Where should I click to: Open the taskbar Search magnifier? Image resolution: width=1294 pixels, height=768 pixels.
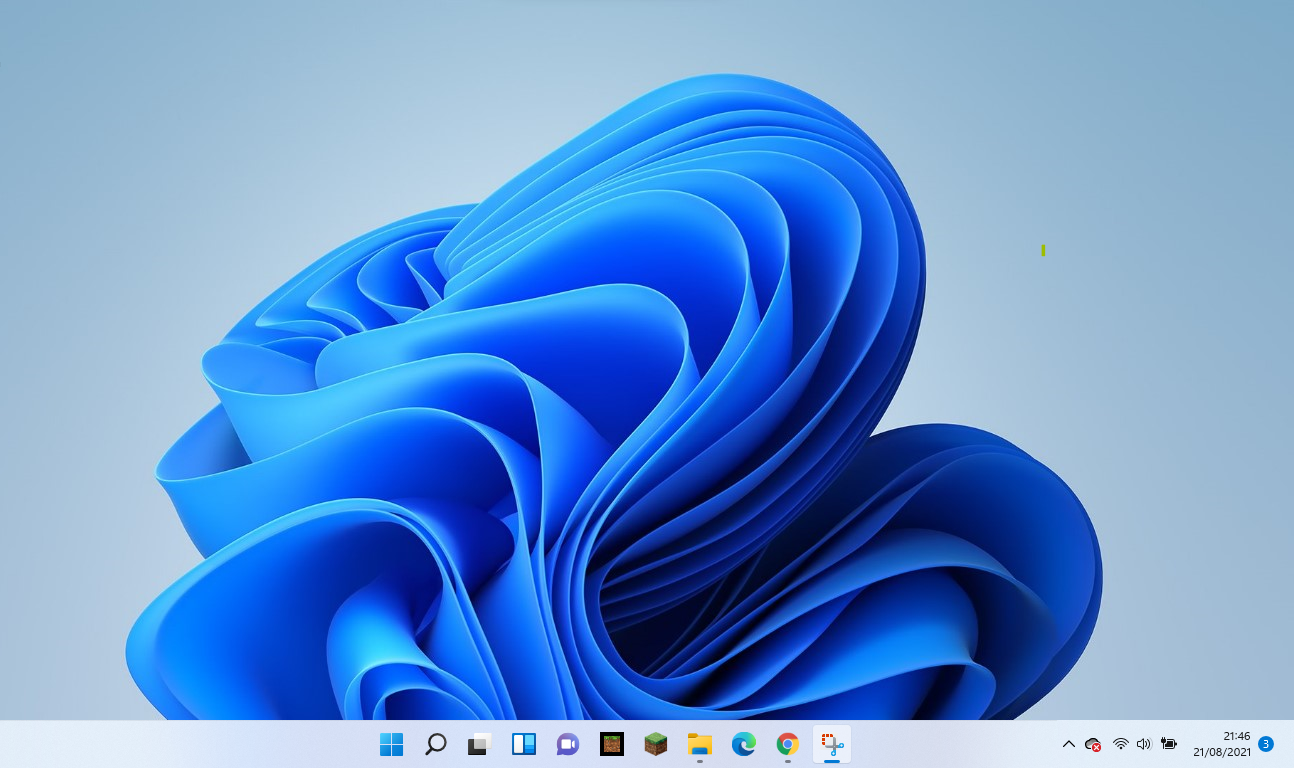[x=435, y=744]
